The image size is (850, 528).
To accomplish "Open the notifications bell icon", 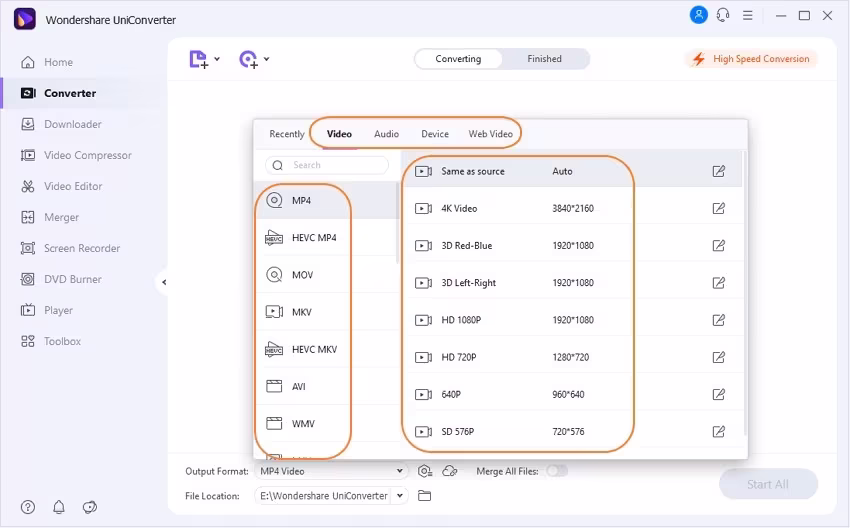I will point(59,507).
